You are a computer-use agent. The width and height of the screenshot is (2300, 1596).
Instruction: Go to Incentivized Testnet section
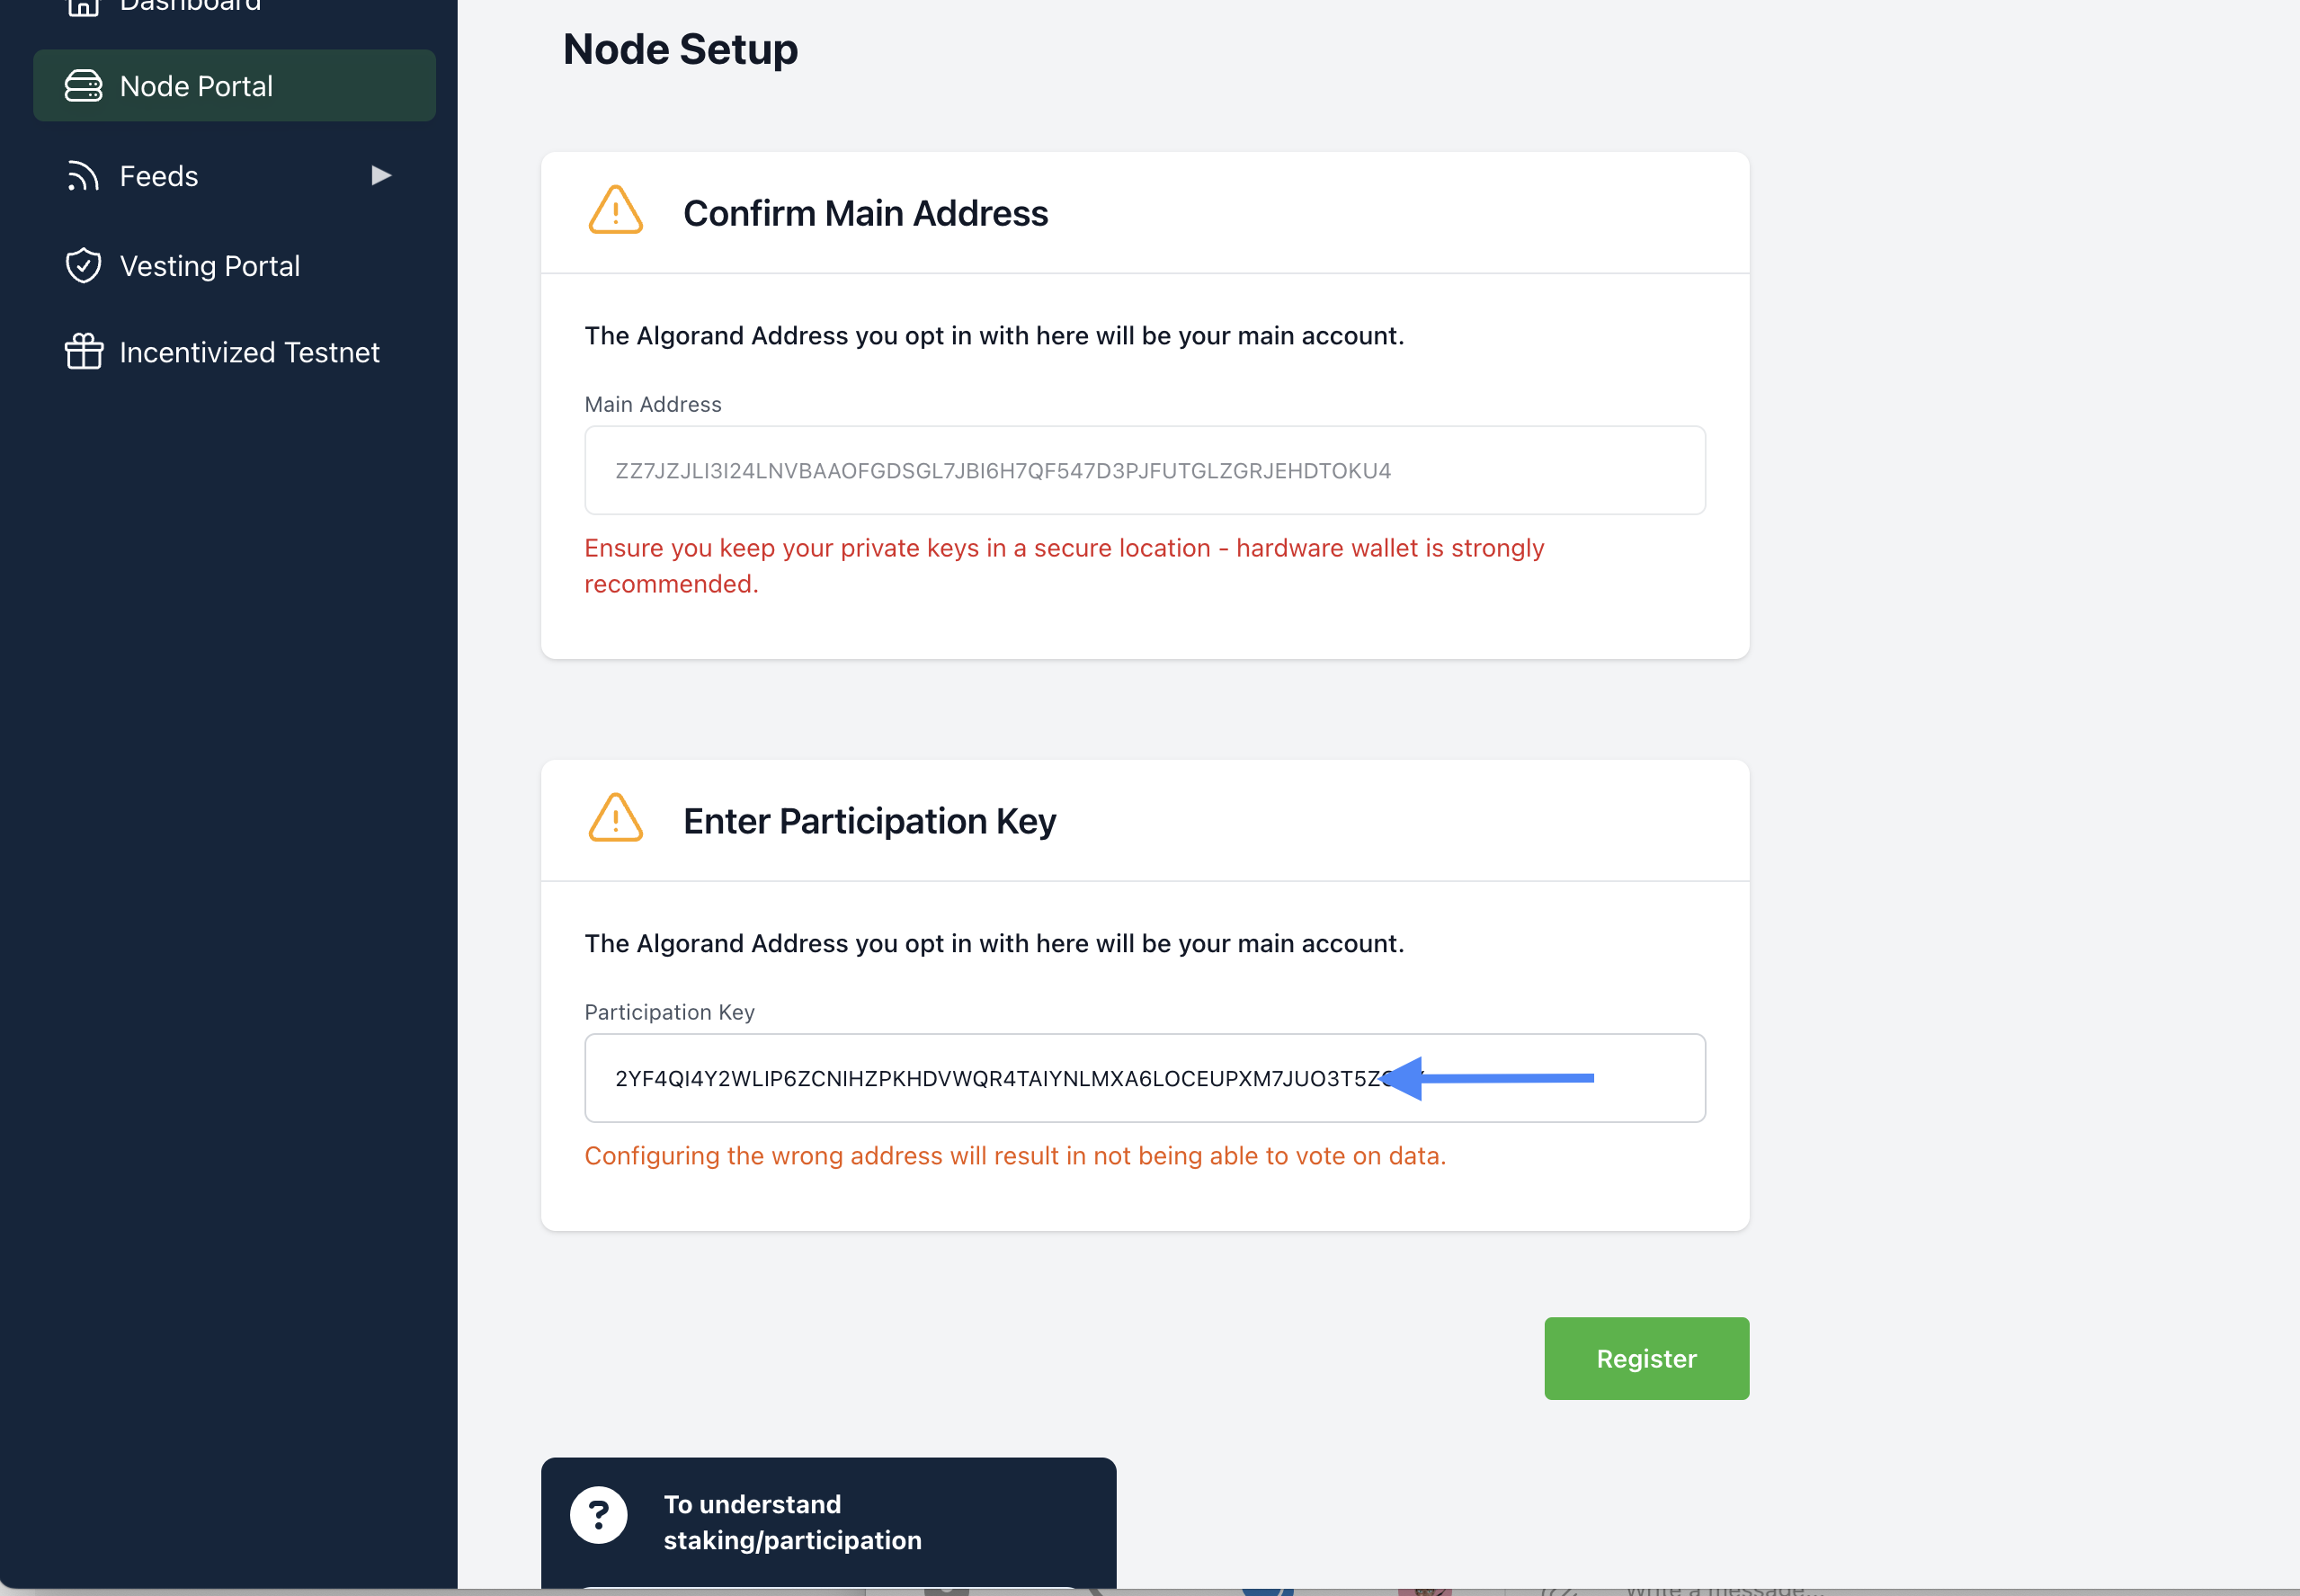(249, 352)
